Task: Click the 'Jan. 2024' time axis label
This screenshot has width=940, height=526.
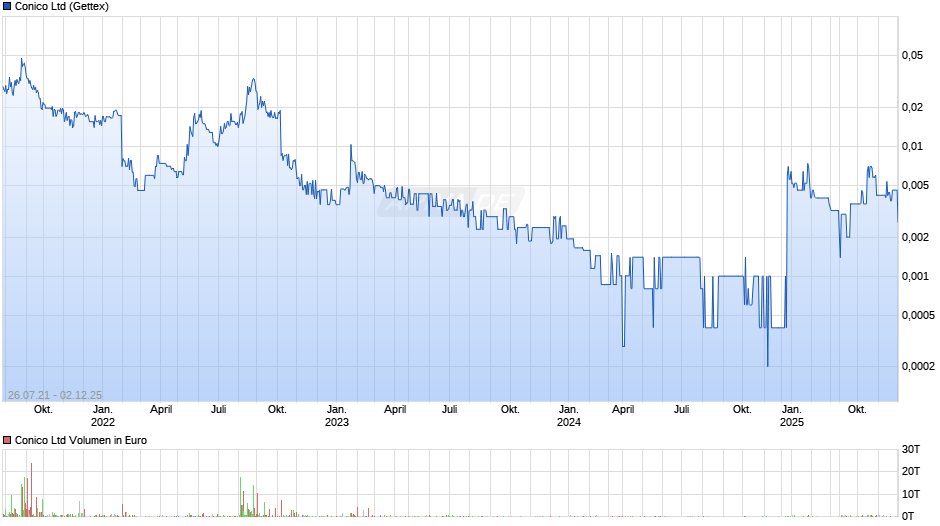Action: (x=568, y=416)
